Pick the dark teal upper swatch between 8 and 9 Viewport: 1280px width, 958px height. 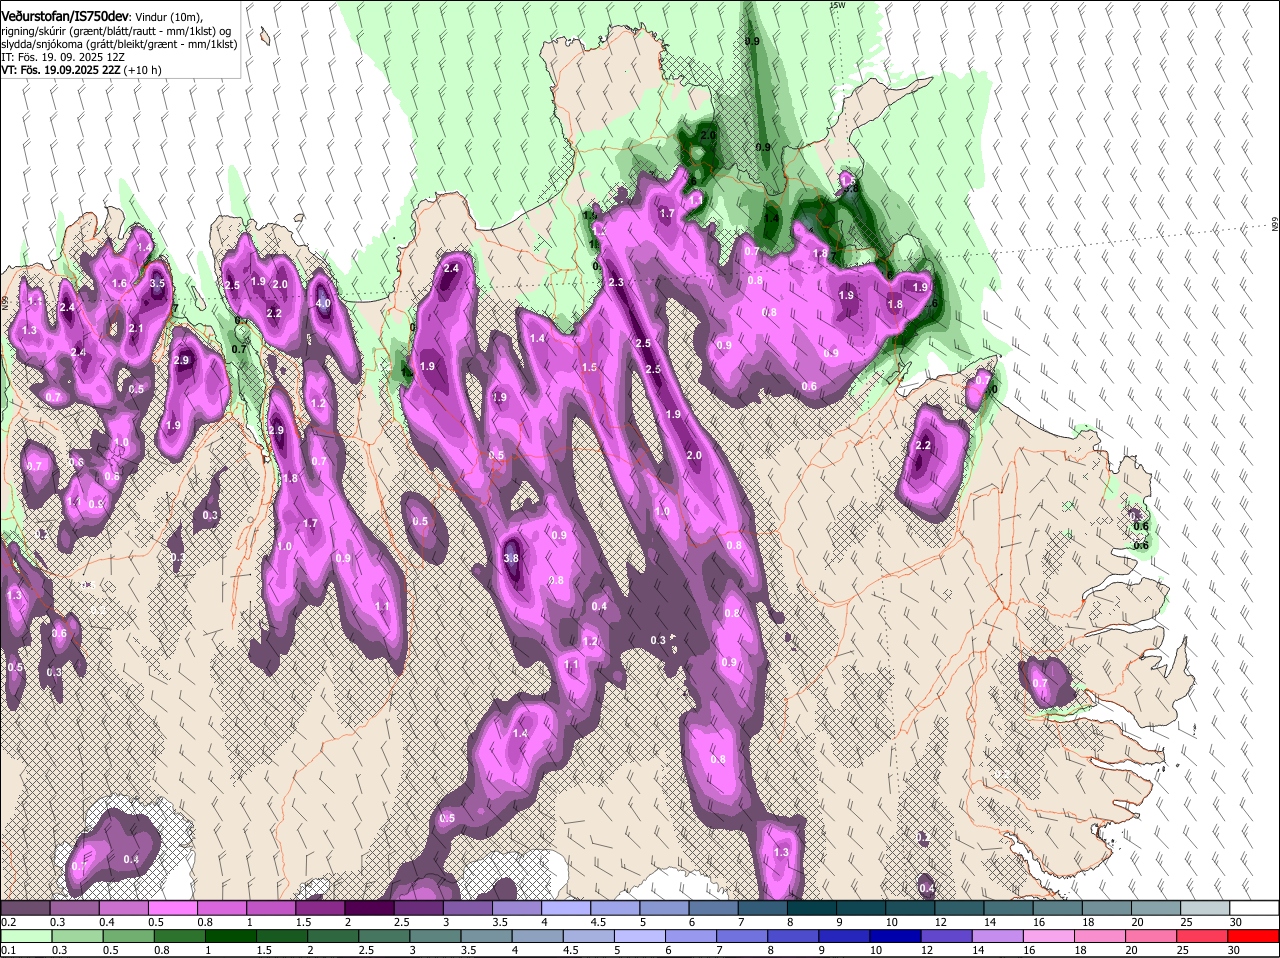click(x=810, y=907)
